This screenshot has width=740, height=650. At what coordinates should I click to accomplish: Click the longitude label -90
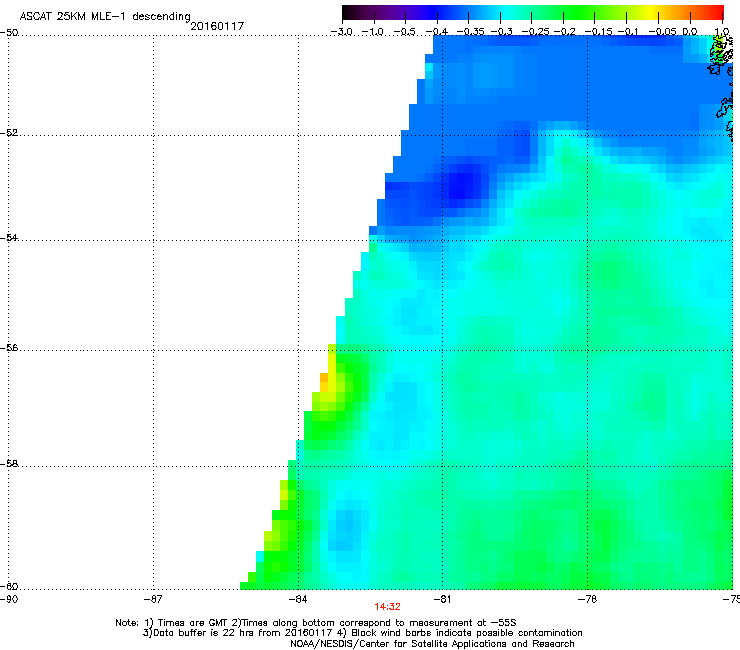pyautogui.click(x=9, y=599)
